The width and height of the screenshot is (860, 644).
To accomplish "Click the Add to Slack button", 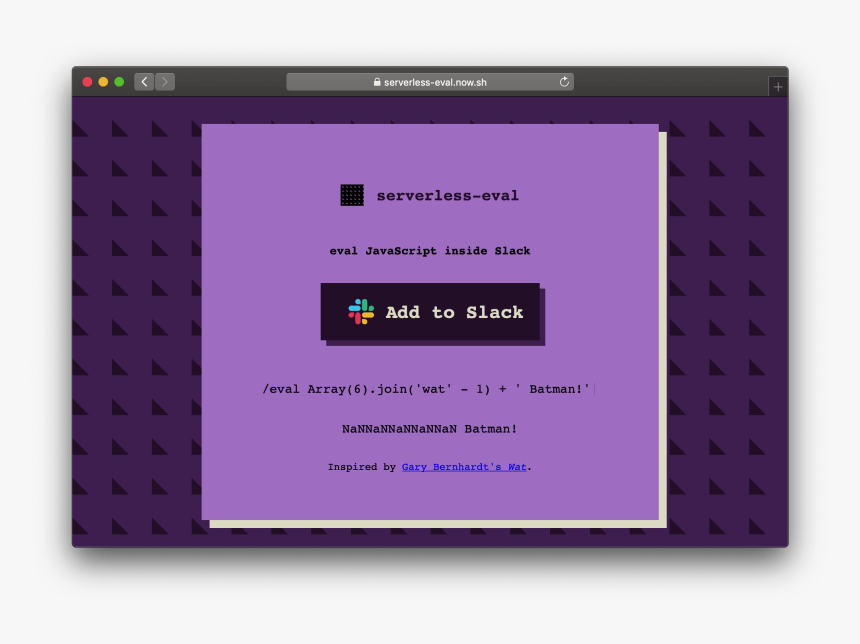I will click(x=430, y=312).
